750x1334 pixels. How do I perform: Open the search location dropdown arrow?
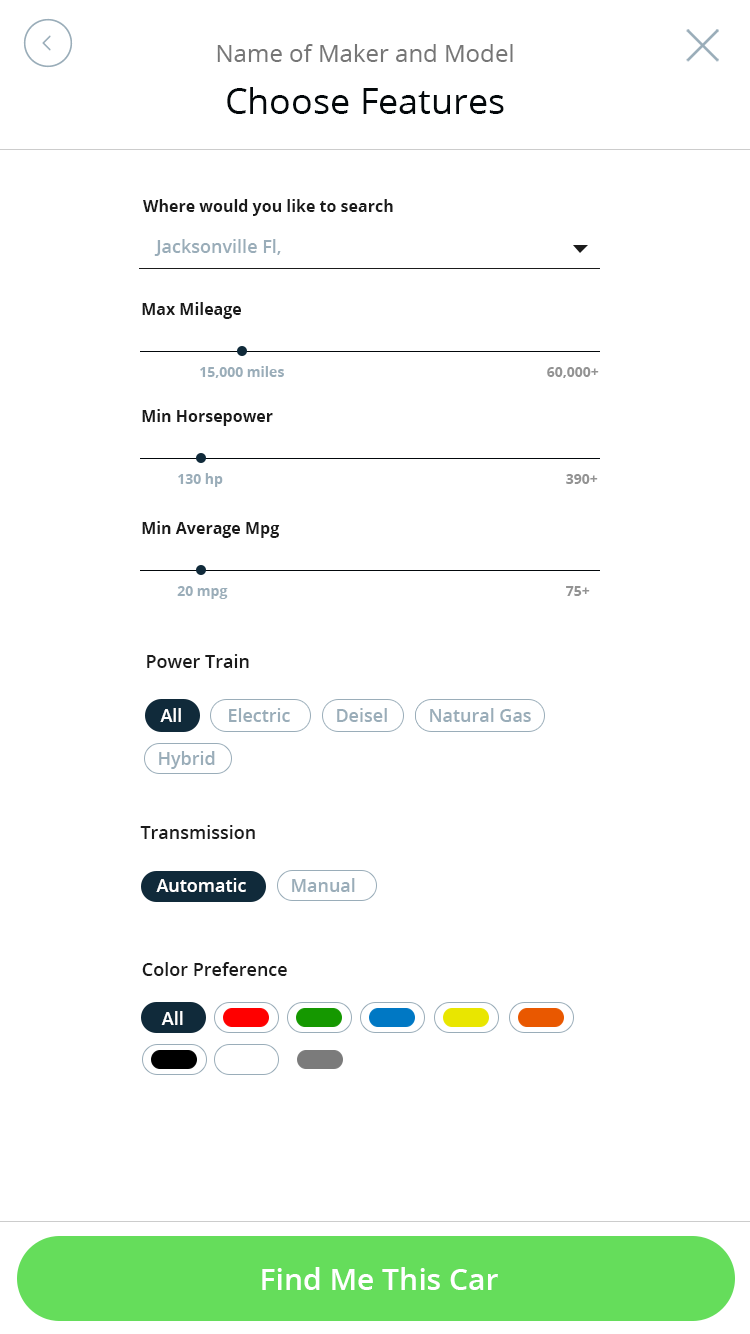(x=580, y=249)
